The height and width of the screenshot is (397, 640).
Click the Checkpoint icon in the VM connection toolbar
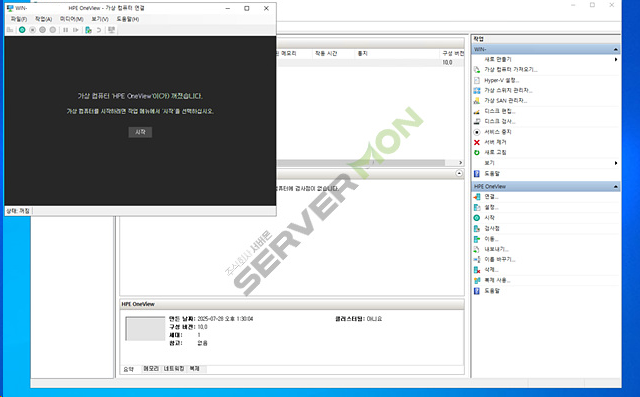click(88, 30)
